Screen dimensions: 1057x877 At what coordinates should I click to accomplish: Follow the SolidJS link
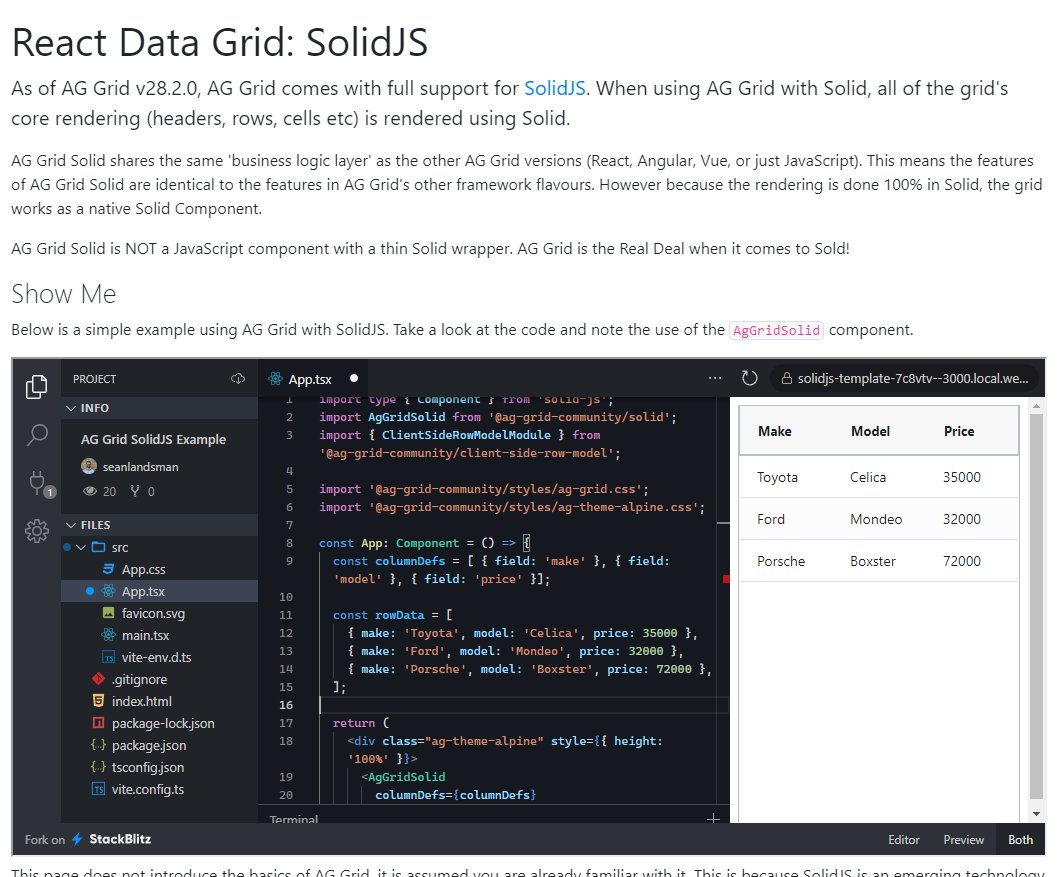pyautogui.click(x=555, y=88)
